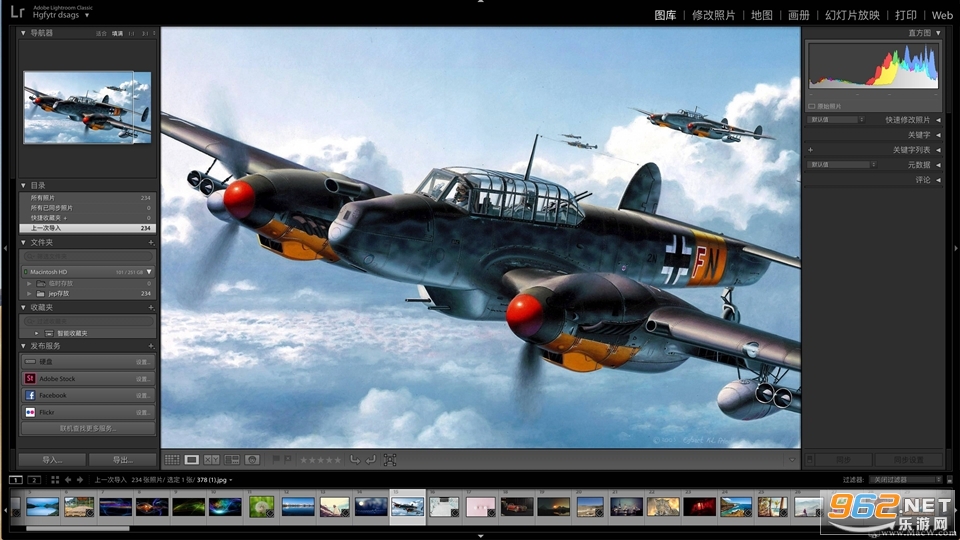Rotate photo counter-clockwise
Image resolution: width=960 pixels, height=540 pixels.
(x=355, y=459)
